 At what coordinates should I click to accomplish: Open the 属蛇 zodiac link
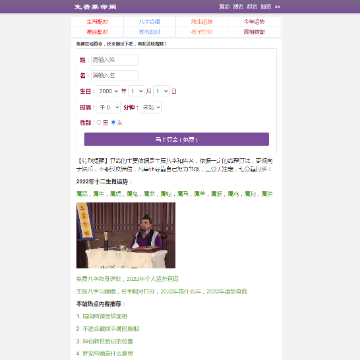[x=166, y=194]
